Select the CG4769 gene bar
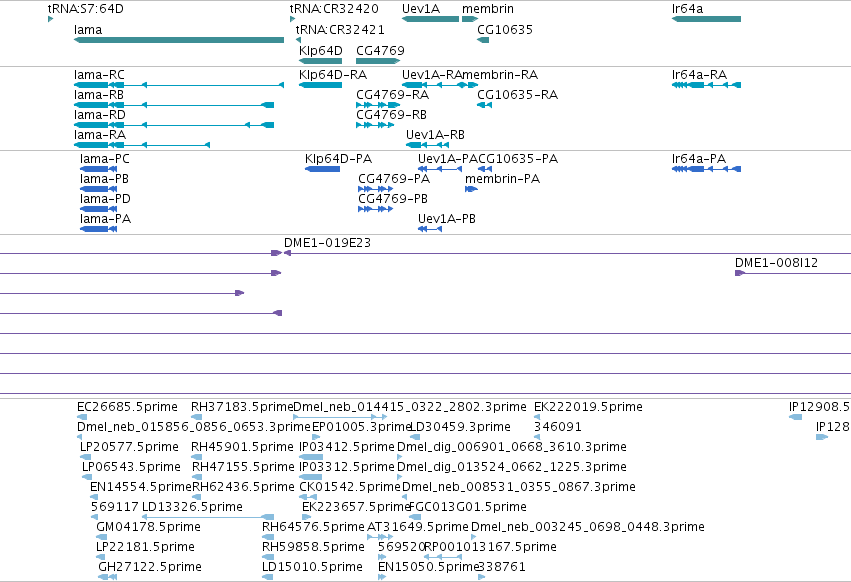Screen dimensions: 851x582 (x=378, y=61)
